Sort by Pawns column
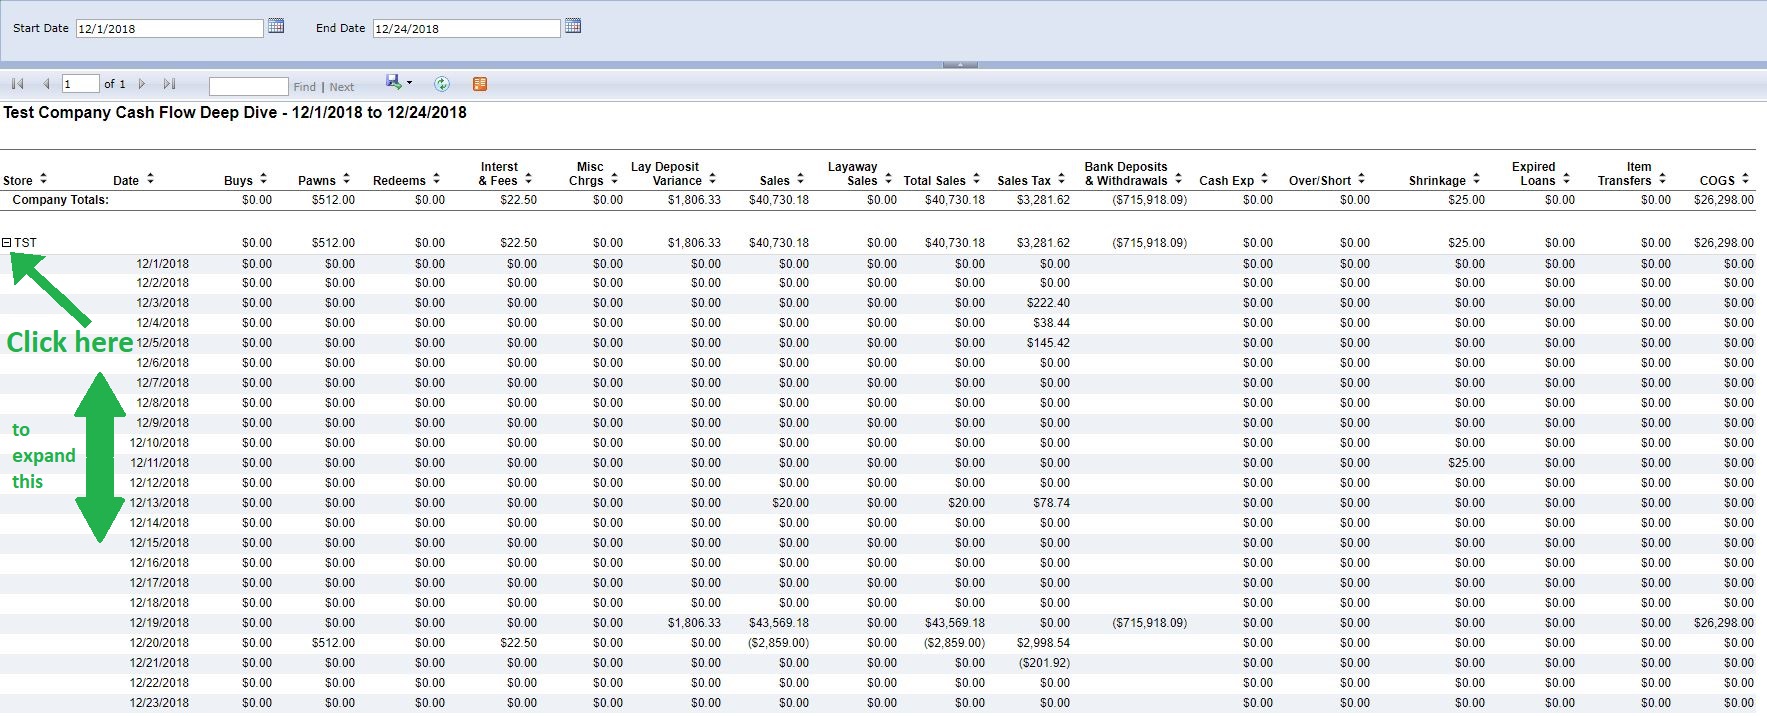Viewport: 1767px width, 716px height. click(x=346, y=179)
